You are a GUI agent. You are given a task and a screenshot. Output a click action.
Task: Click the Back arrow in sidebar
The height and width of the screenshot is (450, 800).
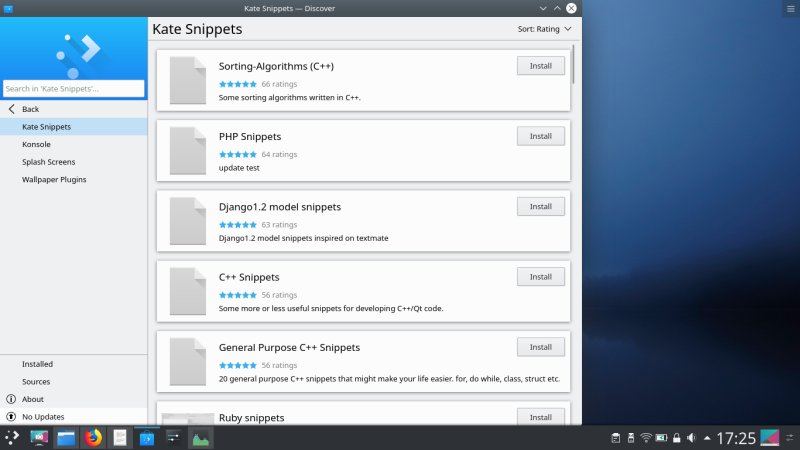[12, 109]
